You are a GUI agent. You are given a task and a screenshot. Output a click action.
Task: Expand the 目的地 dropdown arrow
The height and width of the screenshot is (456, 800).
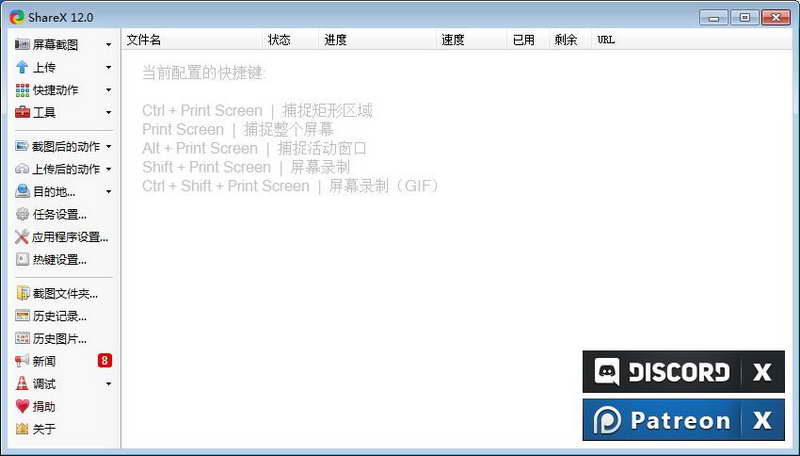tap(108, 192)
